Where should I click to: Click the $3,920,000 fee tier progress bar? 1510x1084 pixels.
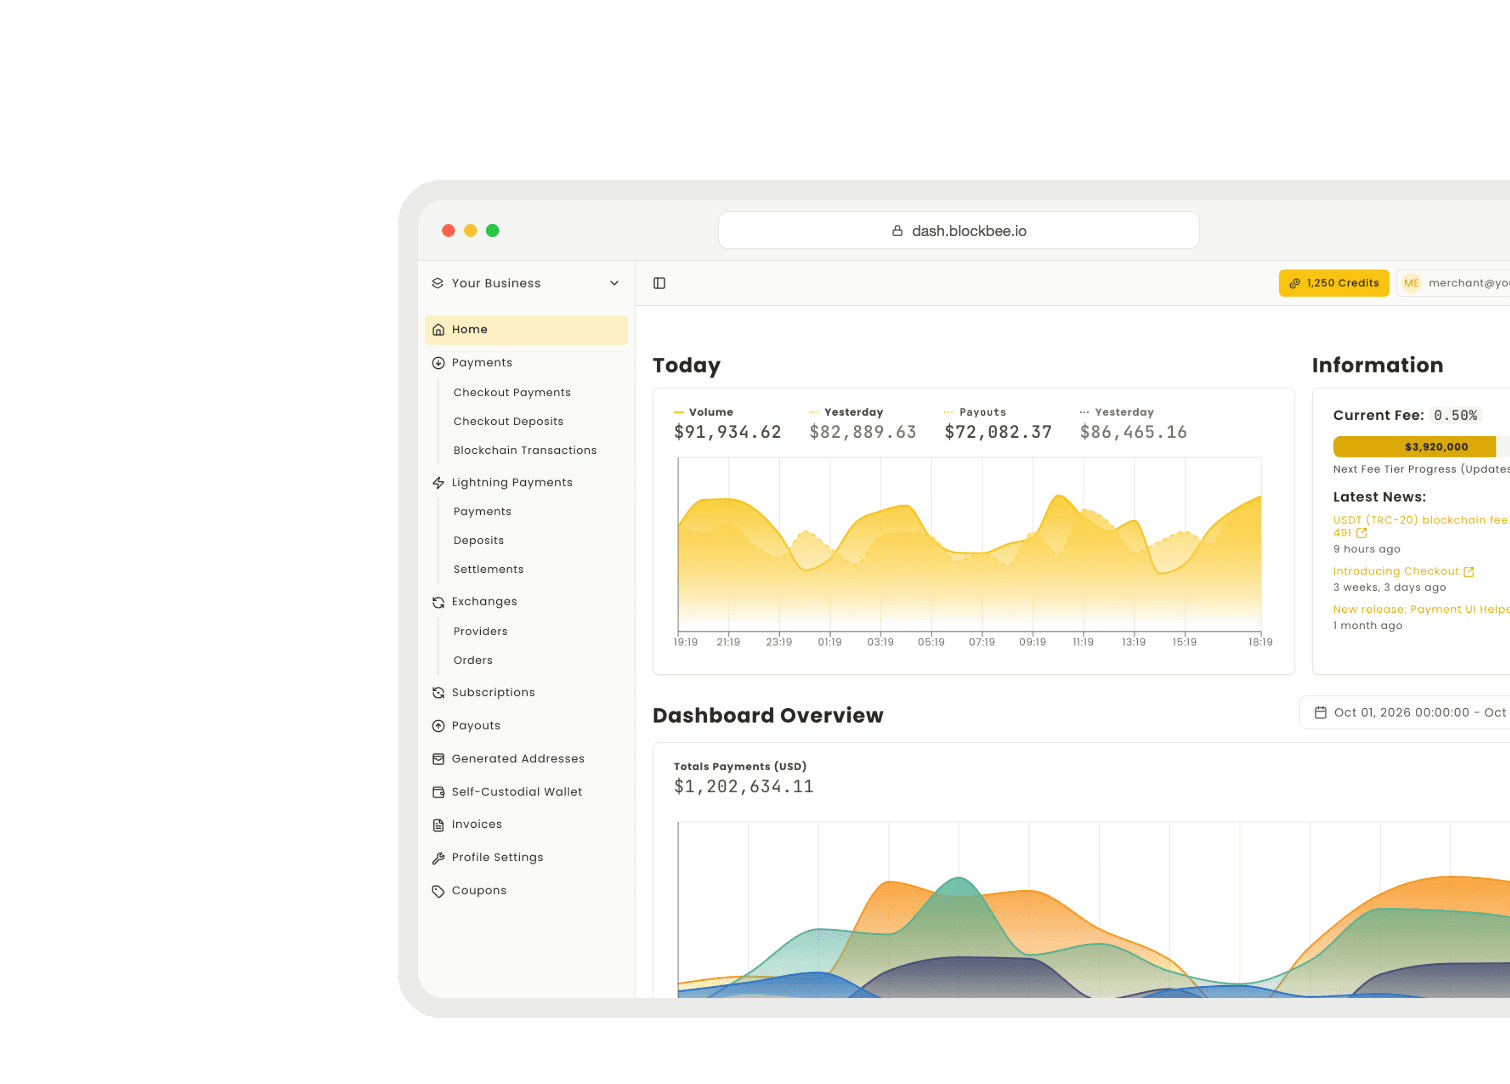tap(1421, 447)
